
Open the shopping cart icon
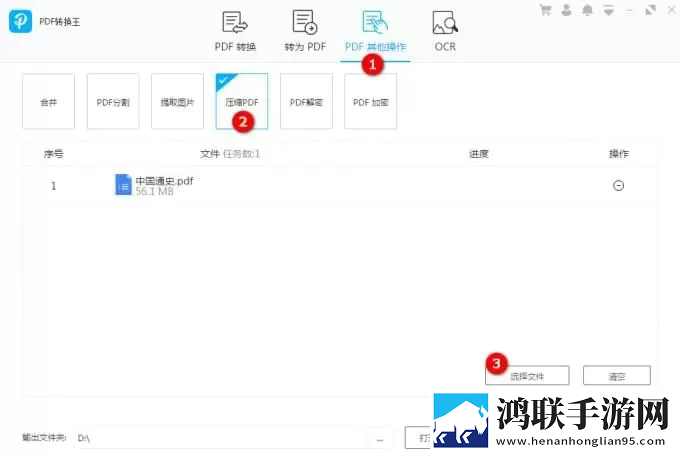546,10
